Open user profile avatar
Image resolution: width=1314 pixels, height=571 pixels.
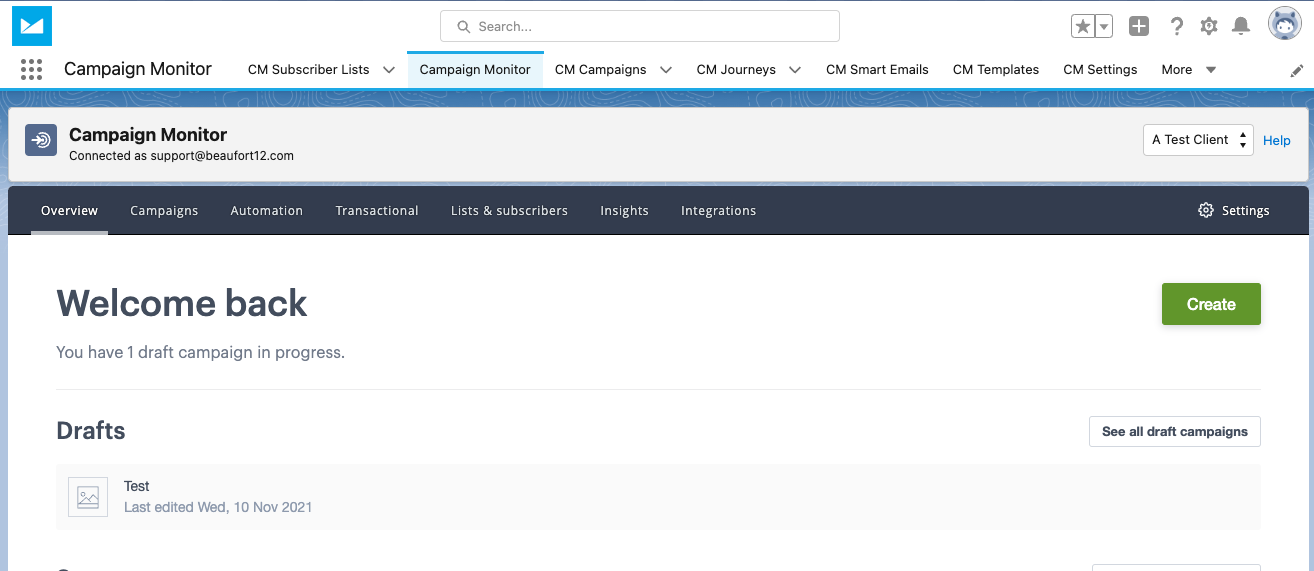click(1285, 24)
